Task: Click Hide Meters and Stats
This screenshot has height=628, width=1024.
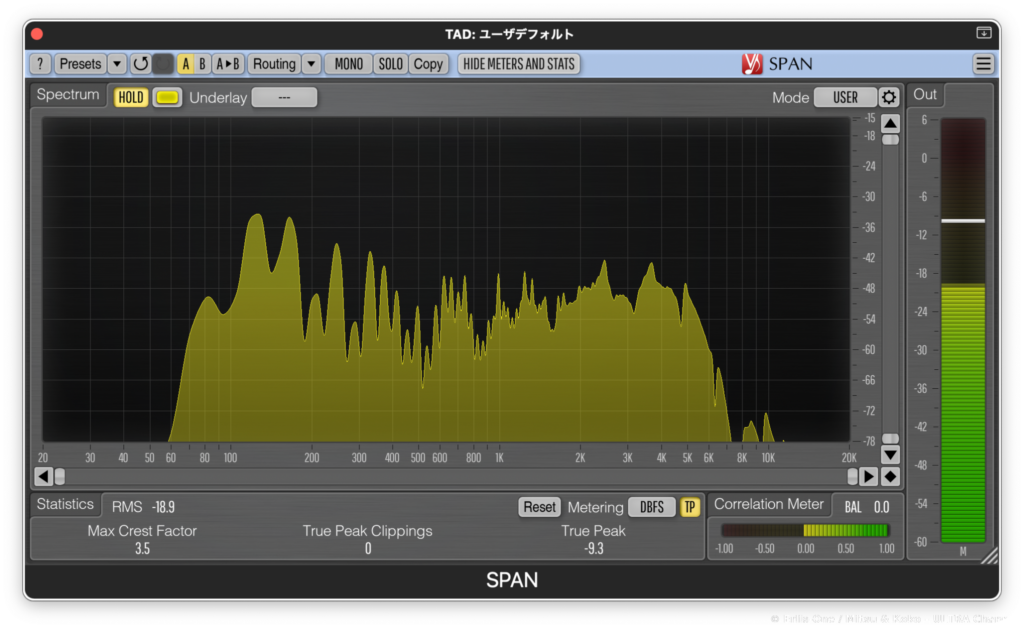Action: [519, 64]
